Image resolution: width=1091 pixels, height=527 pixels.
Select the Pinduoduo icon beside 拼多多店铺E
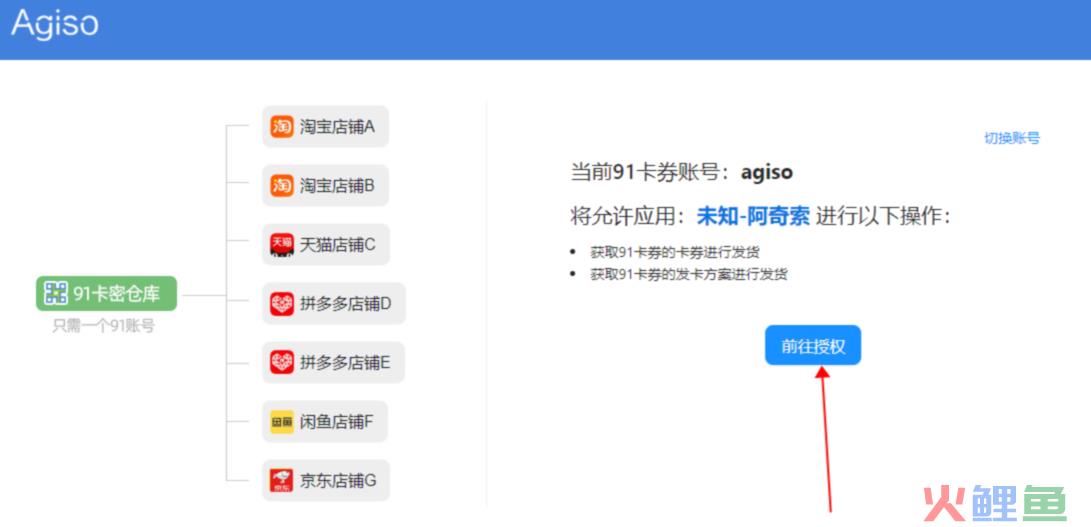point(282,362)
